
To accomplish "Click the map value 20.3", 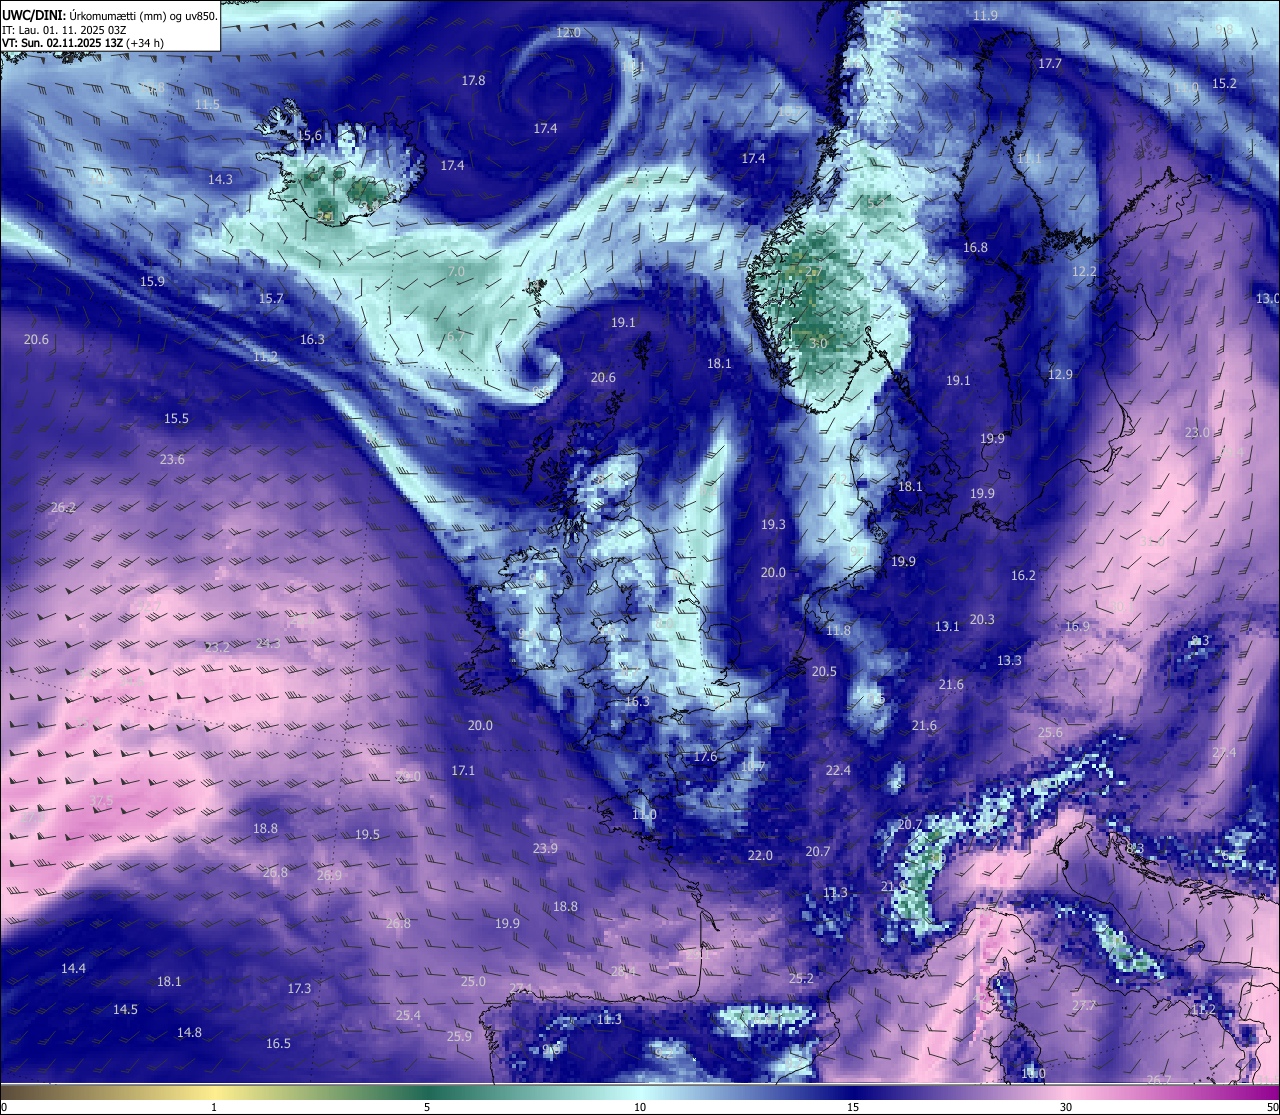I will (x=982, y=620).
